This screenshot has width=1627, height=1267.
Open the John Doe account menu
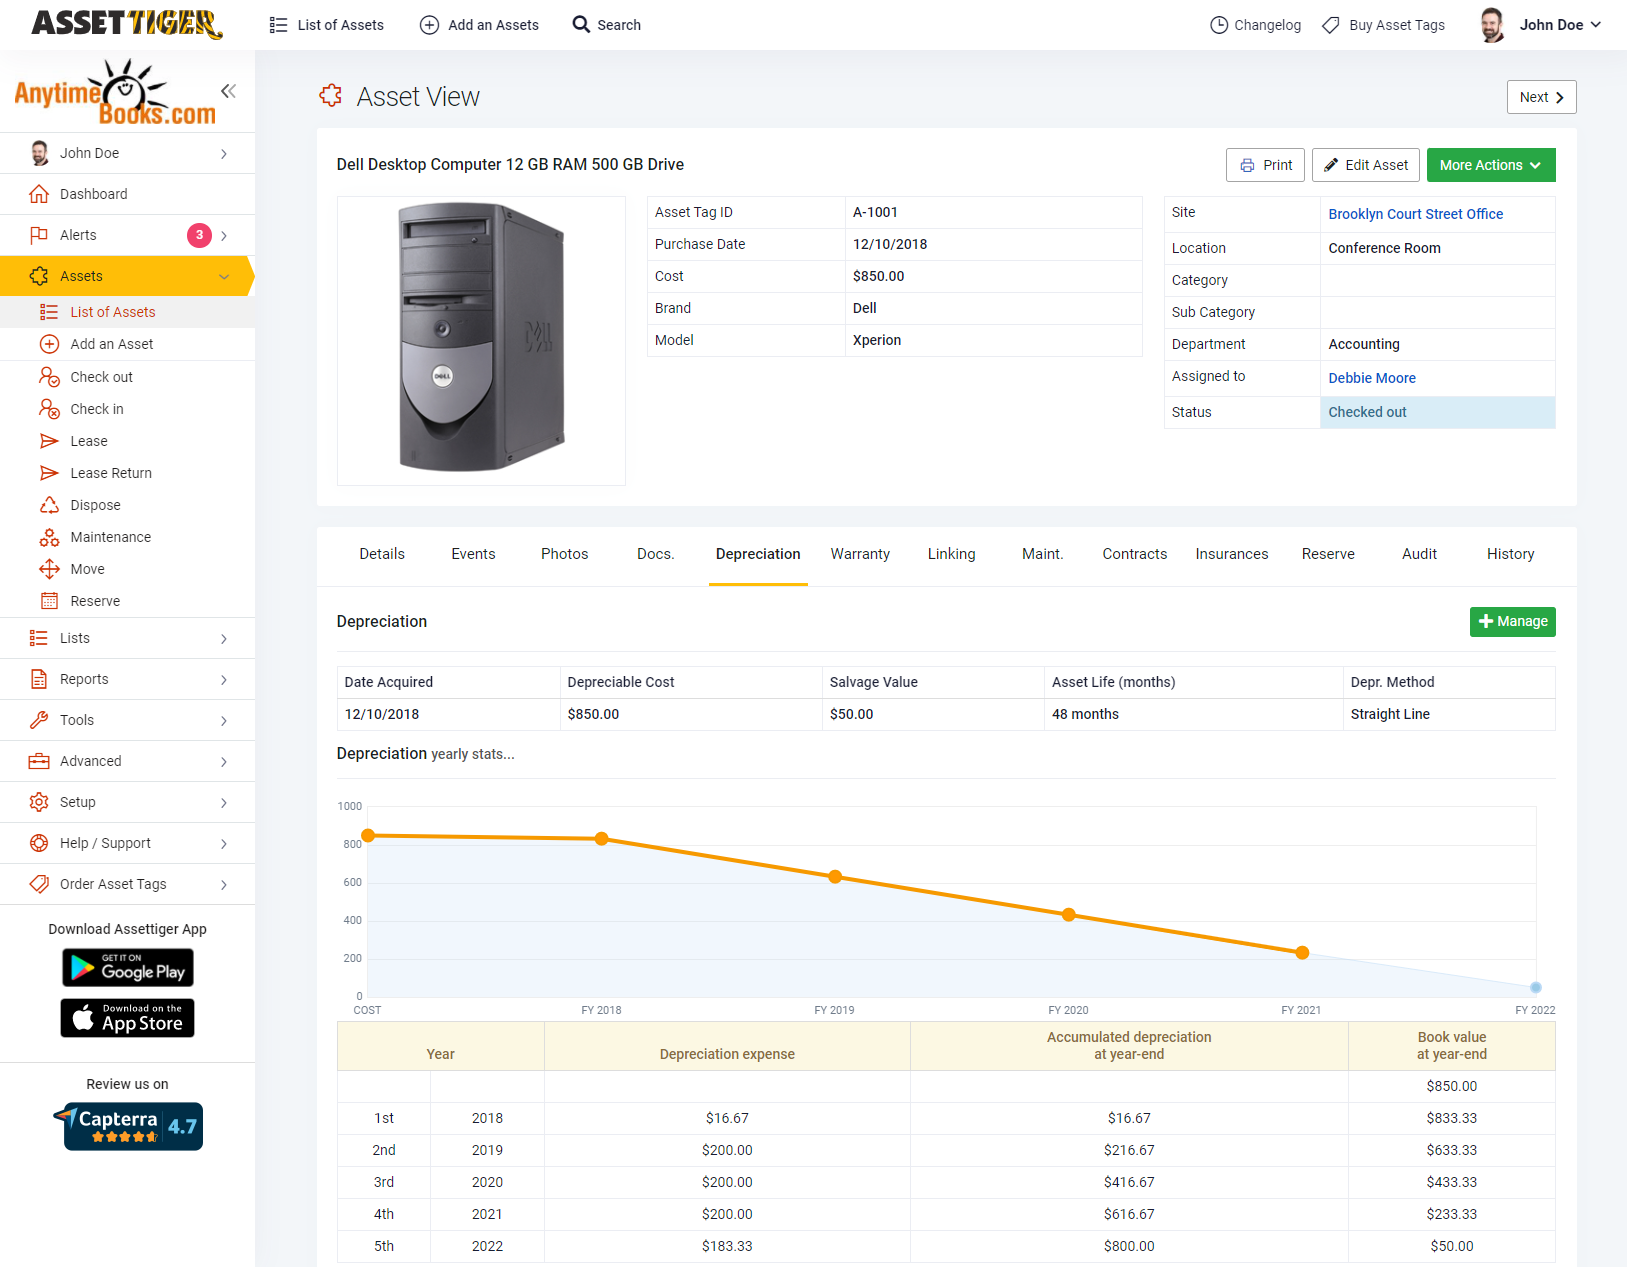(1556, 24)
